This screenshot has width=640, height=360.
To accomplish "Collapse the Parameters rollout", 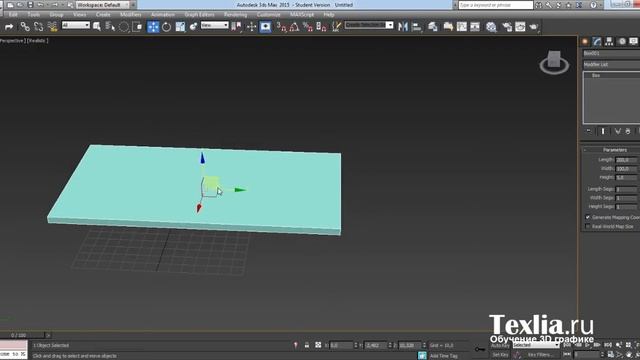I will 611,150.
